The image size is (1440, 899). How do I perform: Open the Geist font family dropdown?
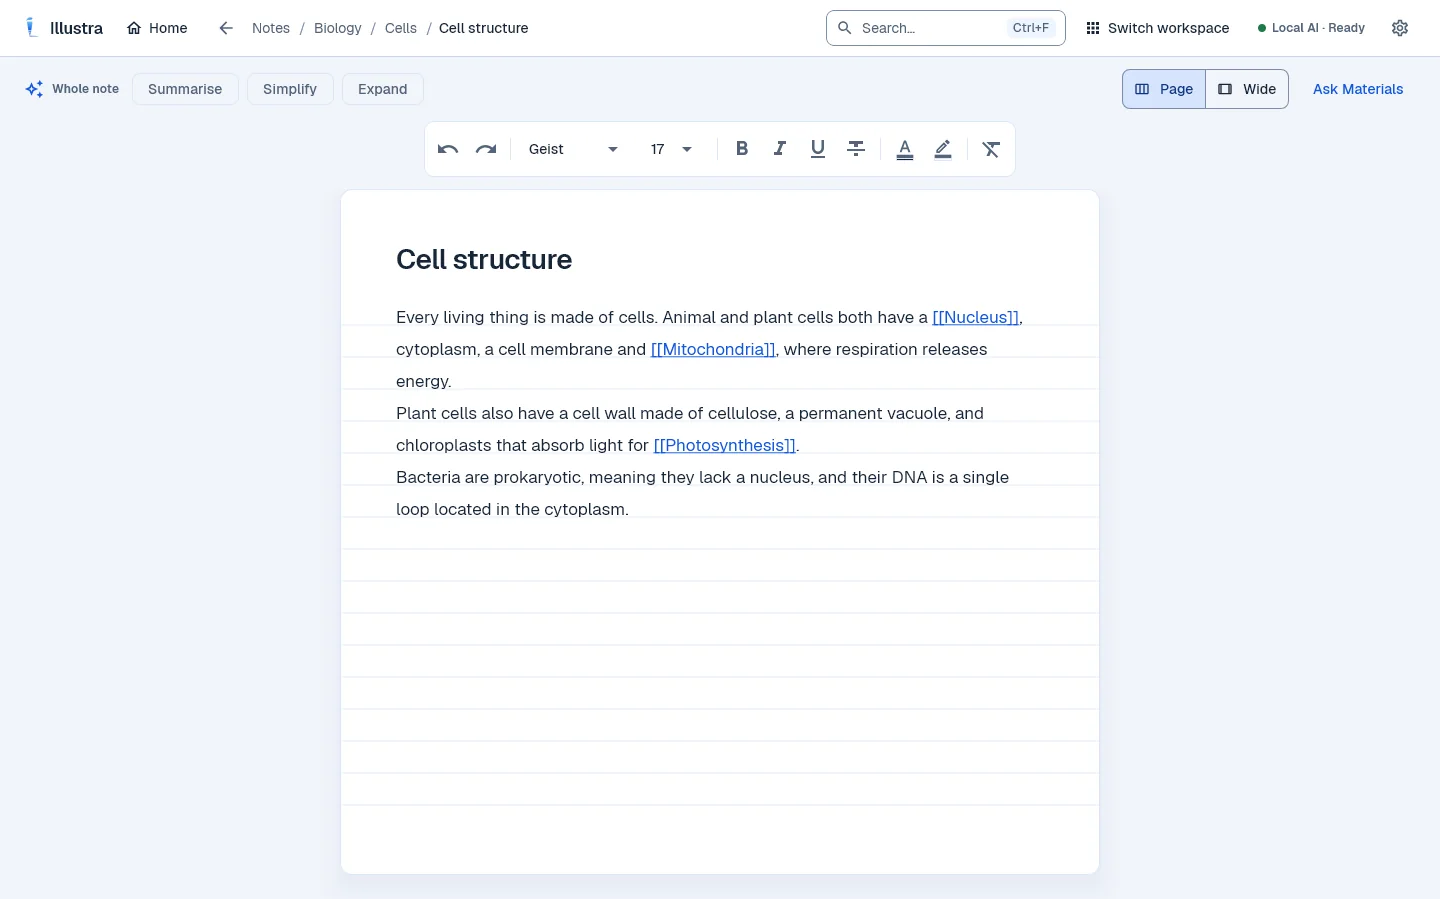click(573, 149)
